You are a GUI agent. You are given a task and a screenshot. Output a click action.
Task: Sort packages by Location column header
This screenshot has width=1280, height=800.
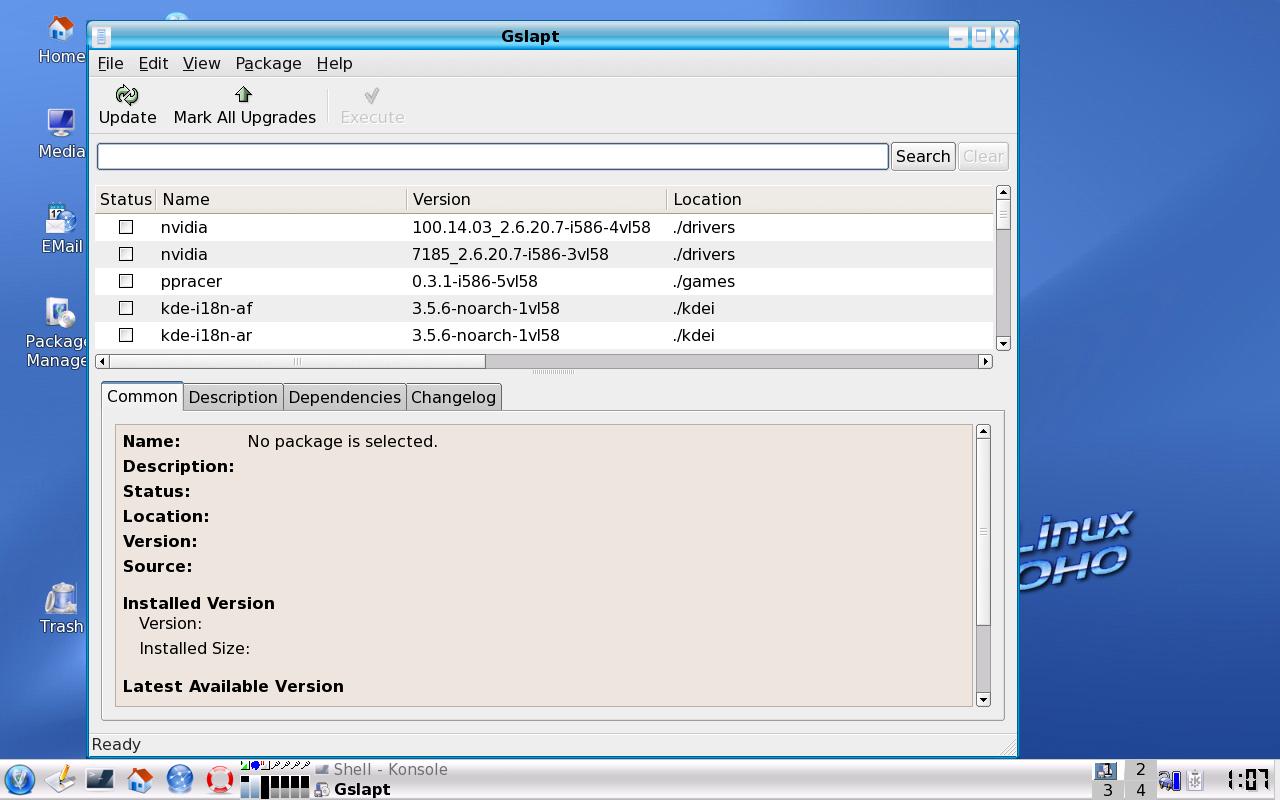[x=830, y=199]
